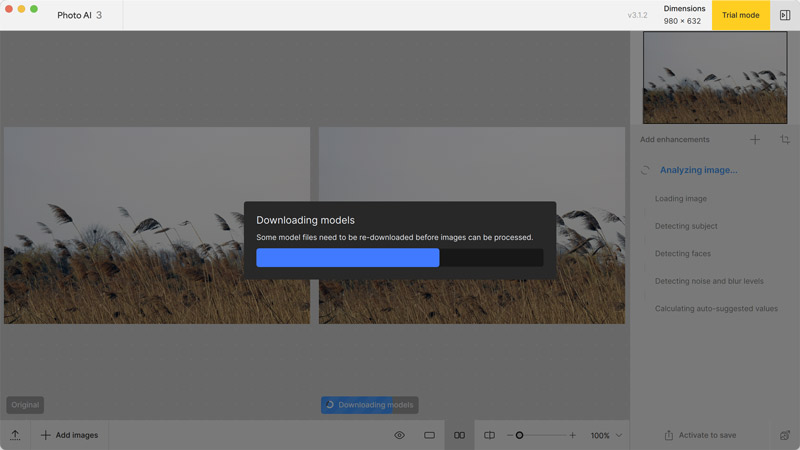The image size is (800, 450).
Task: Click the zoom-out minus sign on zoom slider
Action: point(509,435)
